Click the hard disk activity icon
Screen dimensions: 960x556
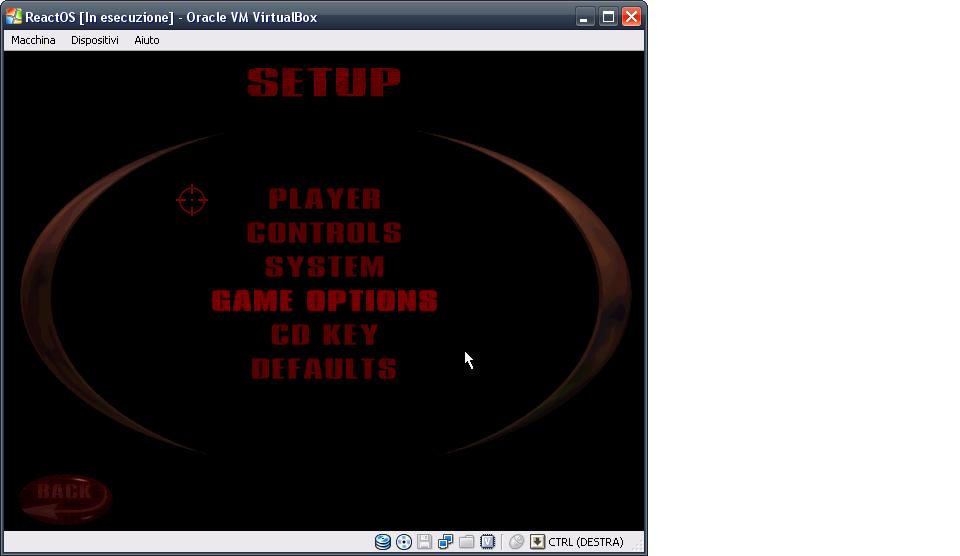tap(383, 542)
